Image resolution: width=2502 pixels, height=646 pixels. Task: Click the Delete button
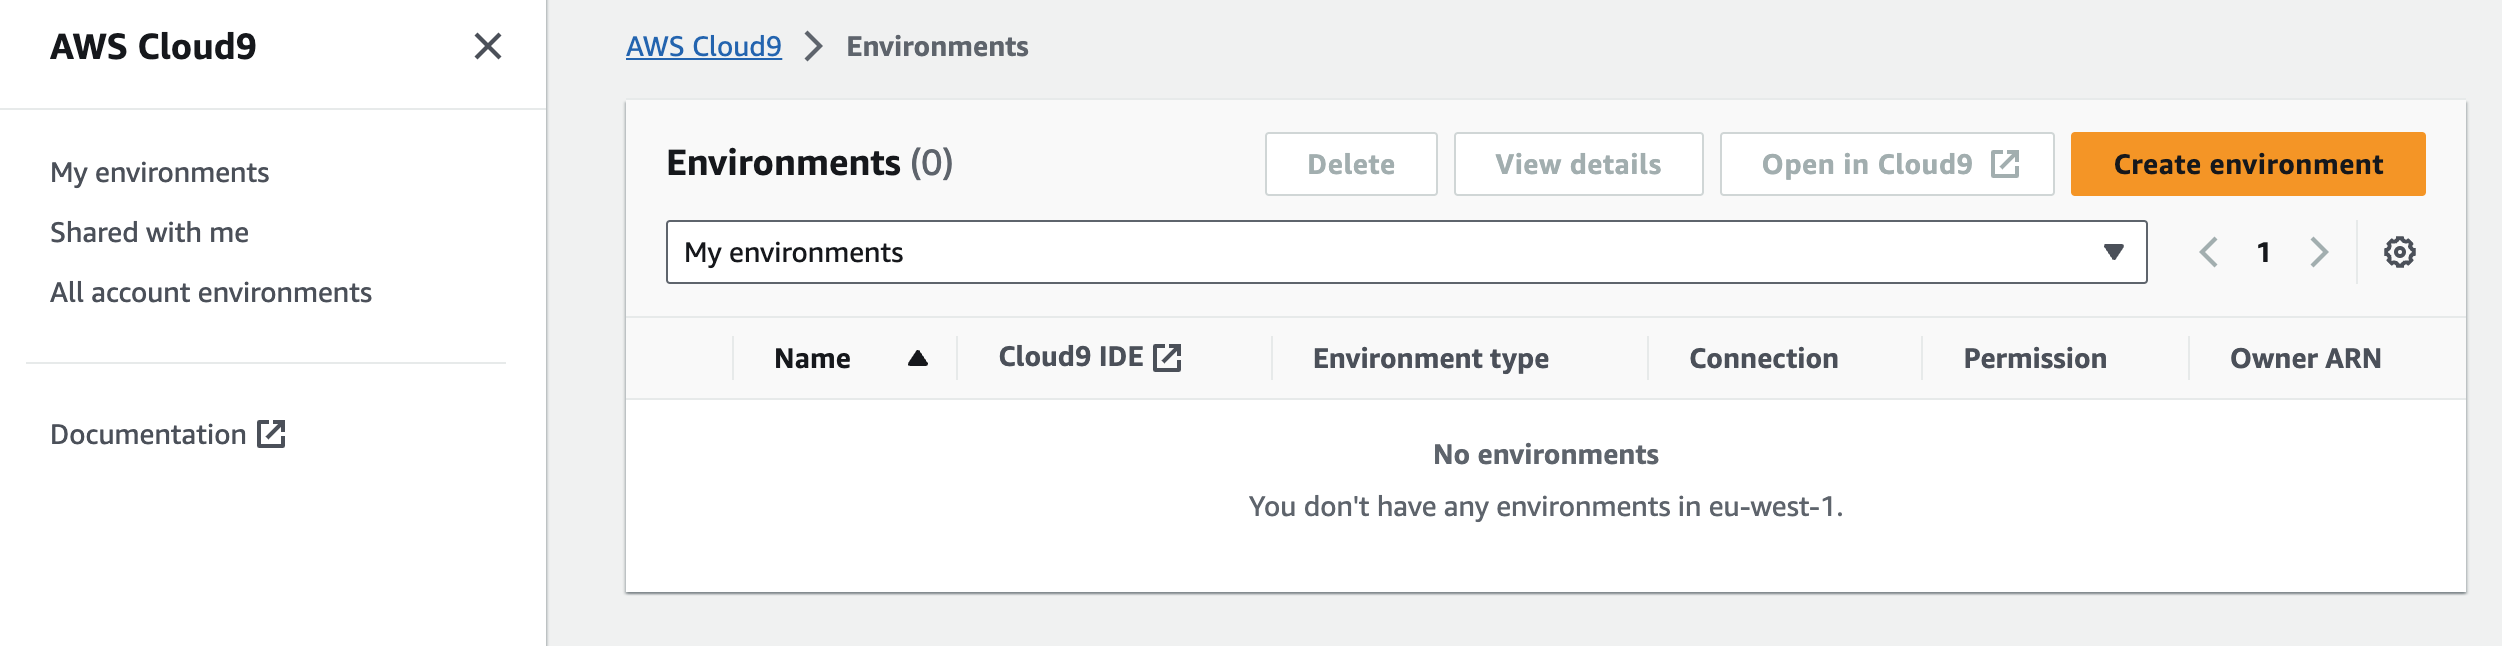tap(1350, 164)
